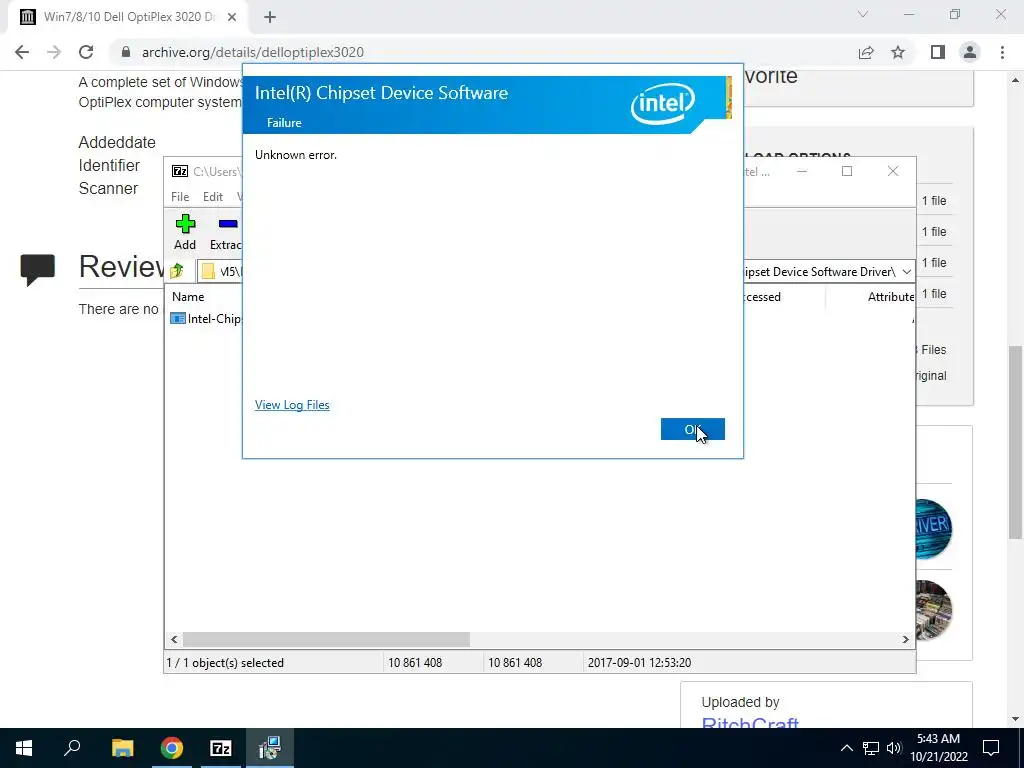The image size is (1024, 768).
Task: Open File Explorer from taskbar
Action: (x=122, y=748)
